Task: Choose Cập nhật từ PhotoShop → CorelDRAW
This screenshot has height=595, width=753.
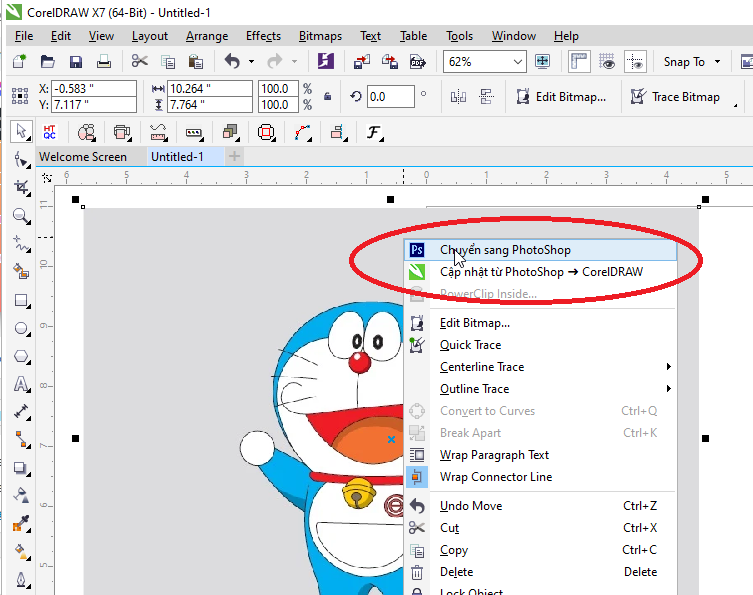Action: [x=541, y=272]
